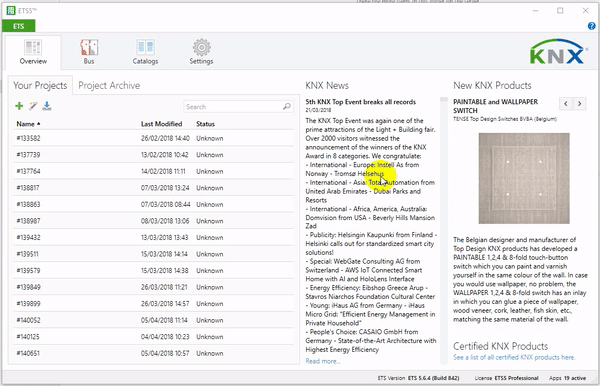
Task: Select project #138987
Action: tap(153, 221)
